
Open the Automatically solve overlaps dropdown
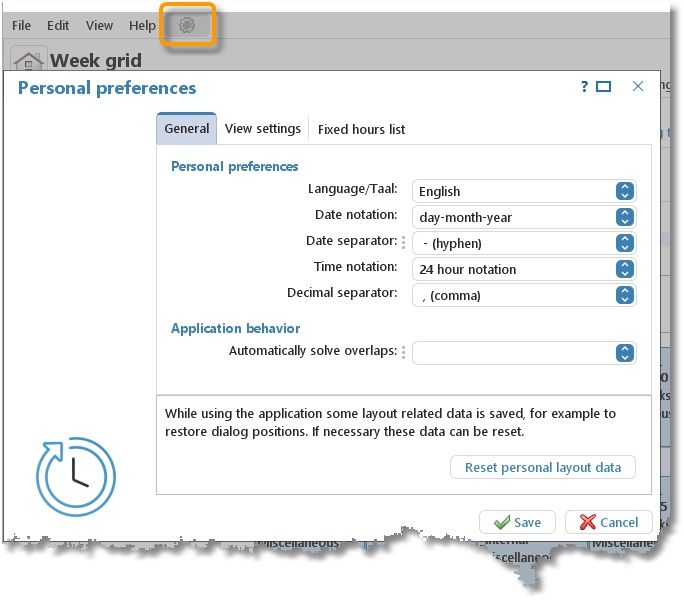pyautogui.click(x=624, y=352)
